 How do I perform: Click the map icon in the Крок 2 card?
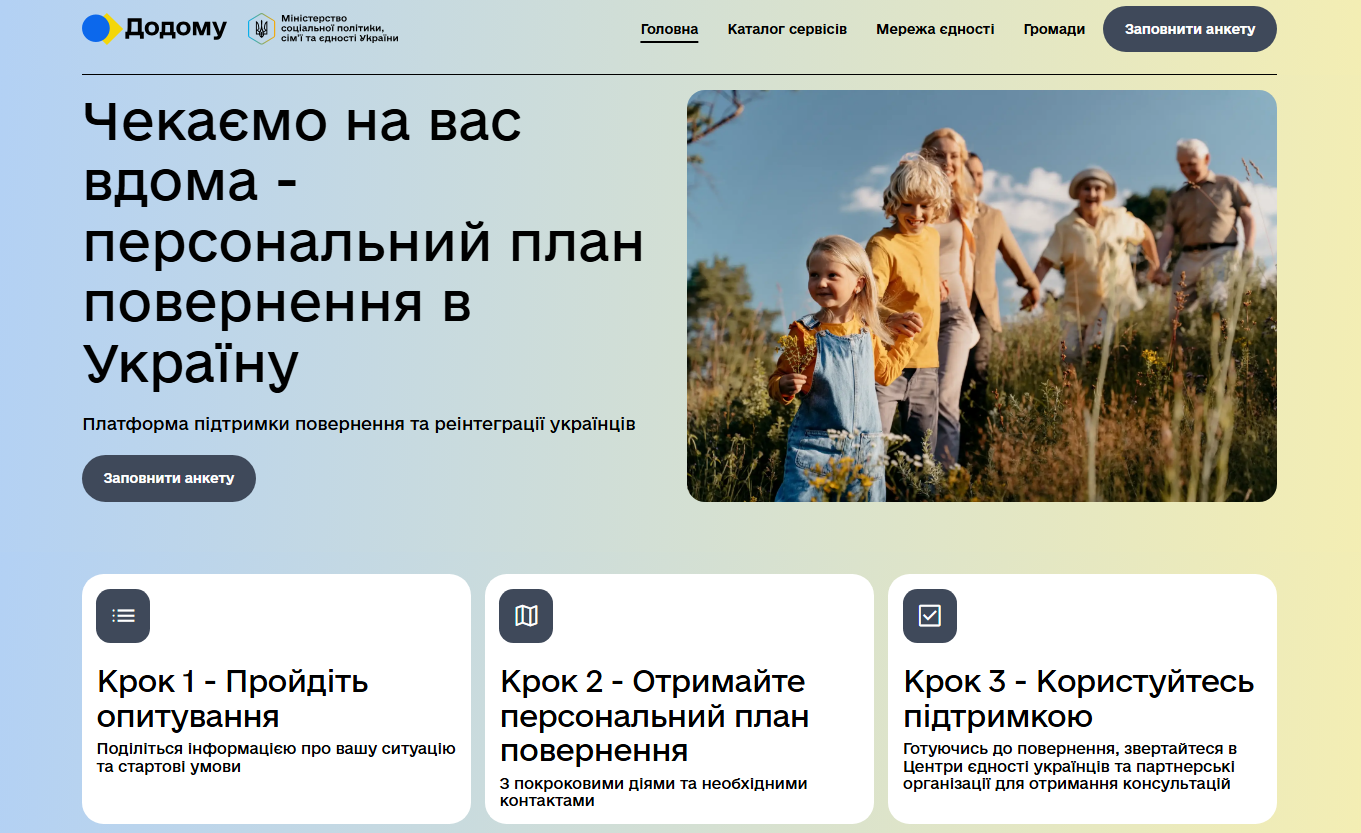tap(526, 616)
